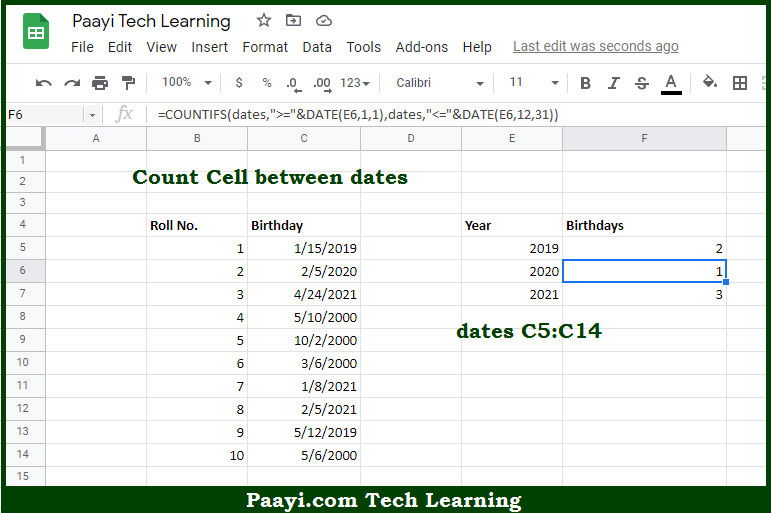Open the Tools menu
This screenshot has height=513, width=771.
click(x=363, y=47)
